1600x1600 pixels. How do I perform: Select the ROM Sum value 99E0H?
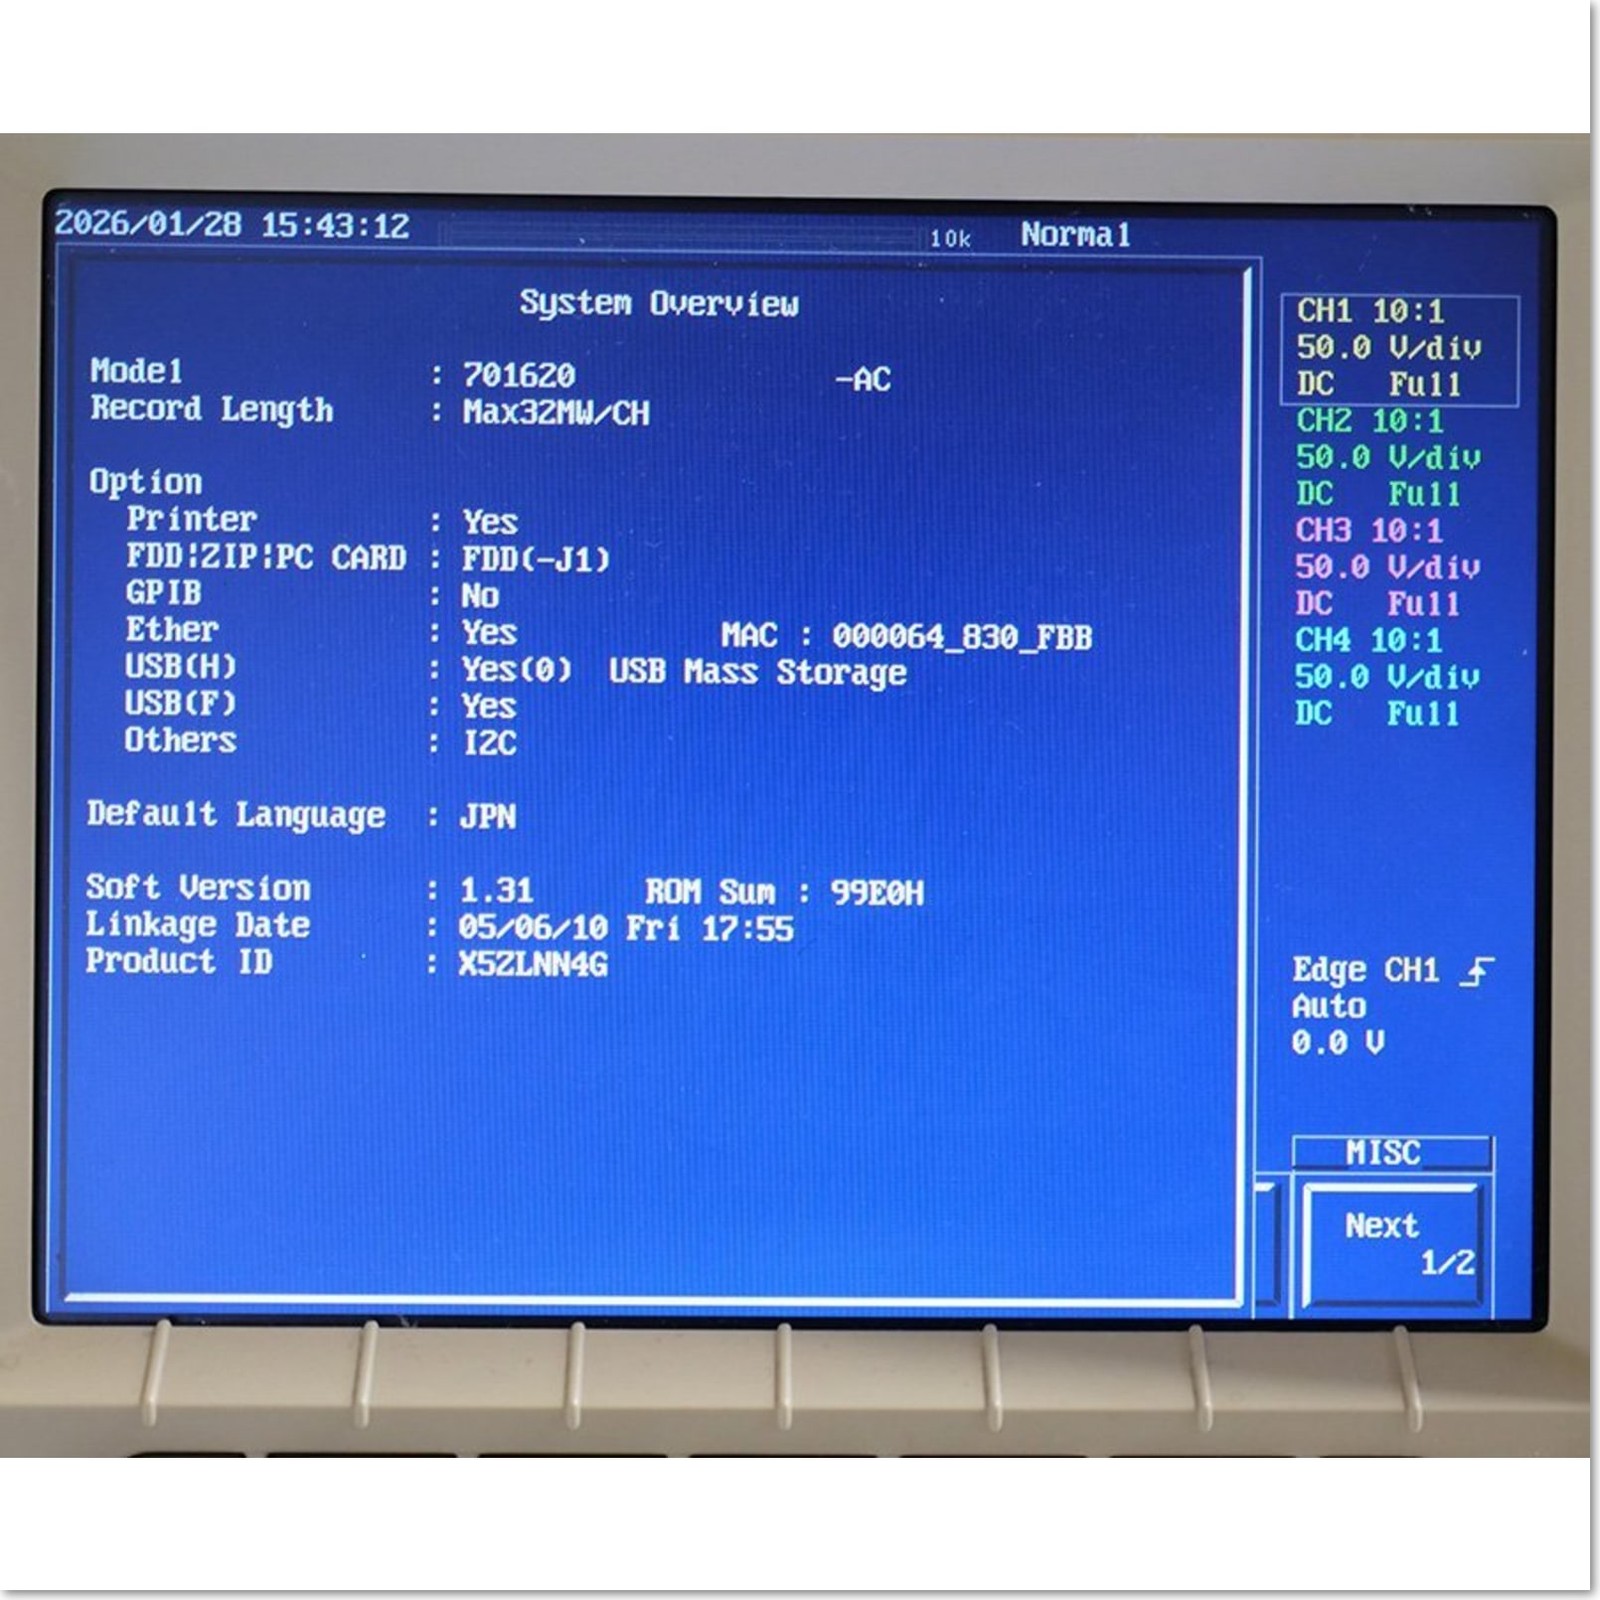click(x=877, y=892)
